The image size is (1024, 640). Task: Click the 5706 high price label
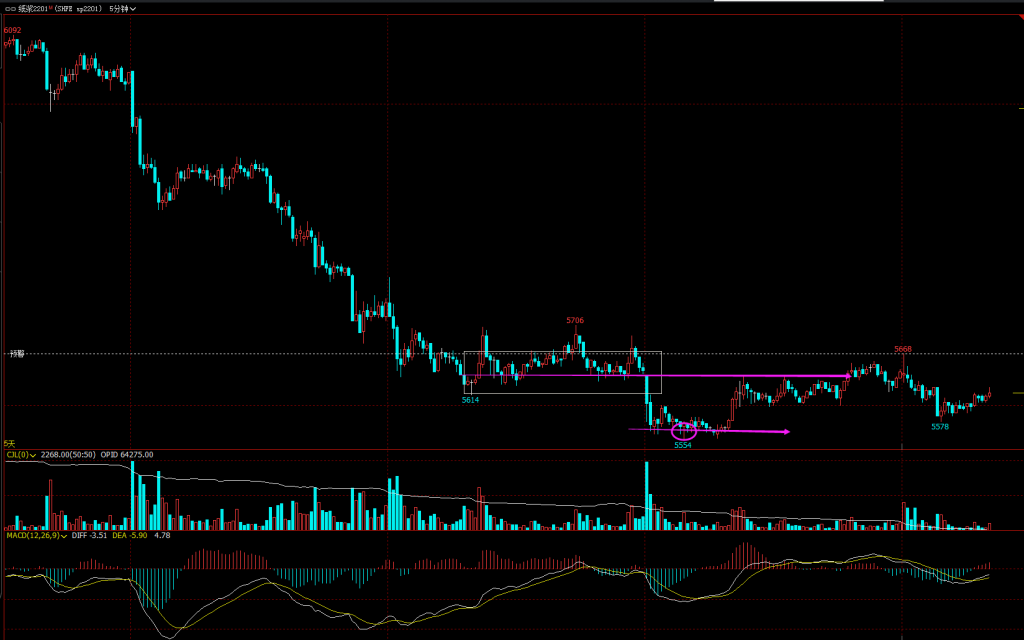click(574, 321)
